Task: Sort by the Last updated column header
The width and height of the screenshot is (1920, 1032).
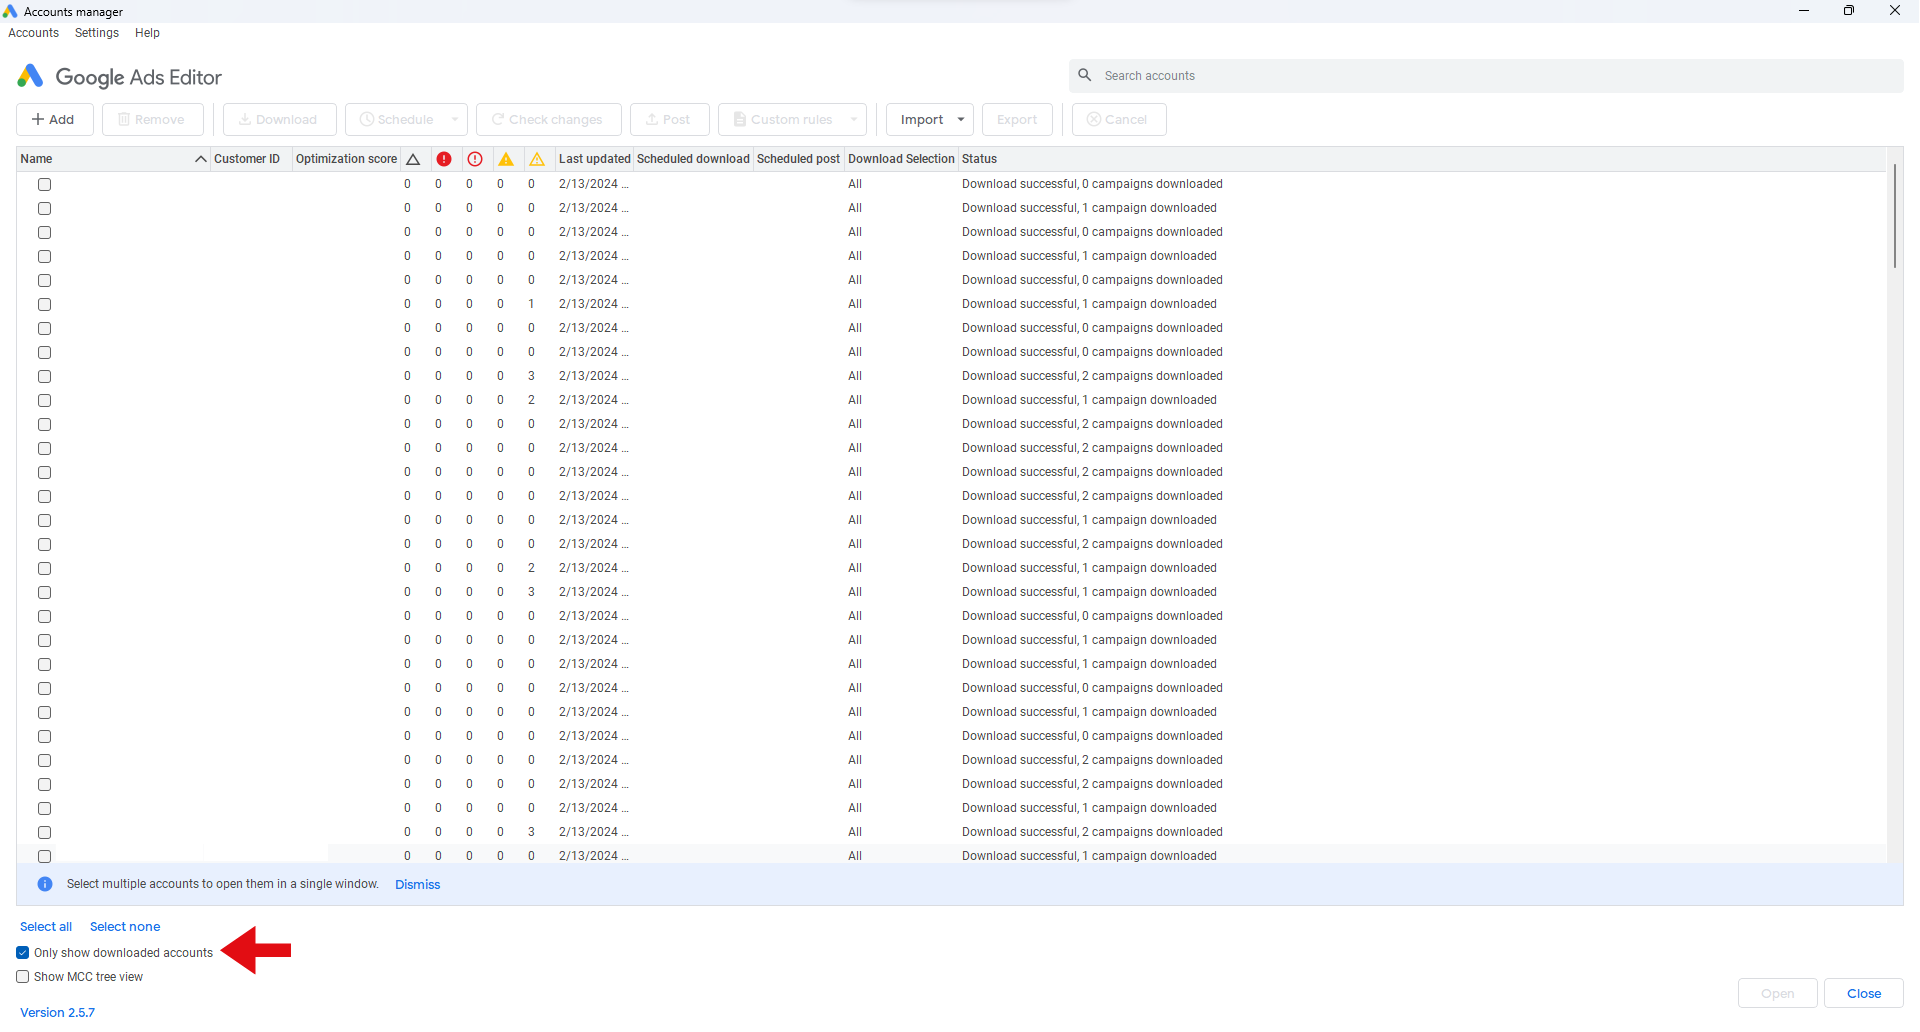Action: 594,159
